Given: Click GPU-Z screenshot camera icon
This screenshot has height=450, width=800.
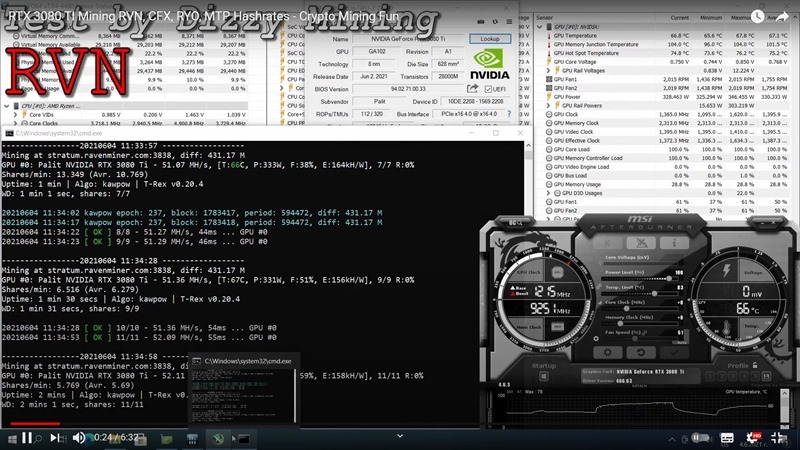Looking at the screenshot, I should (481, 22).
